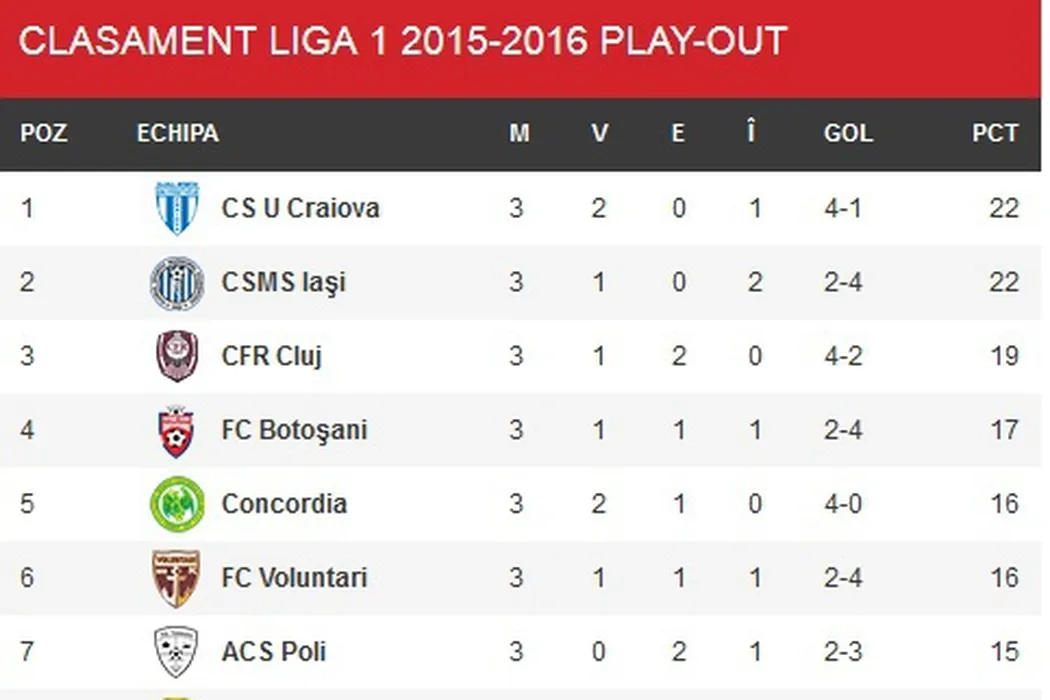Screen dimensions: 1050x700
Task: Click the ECHIPA column header
Action: 177,133
